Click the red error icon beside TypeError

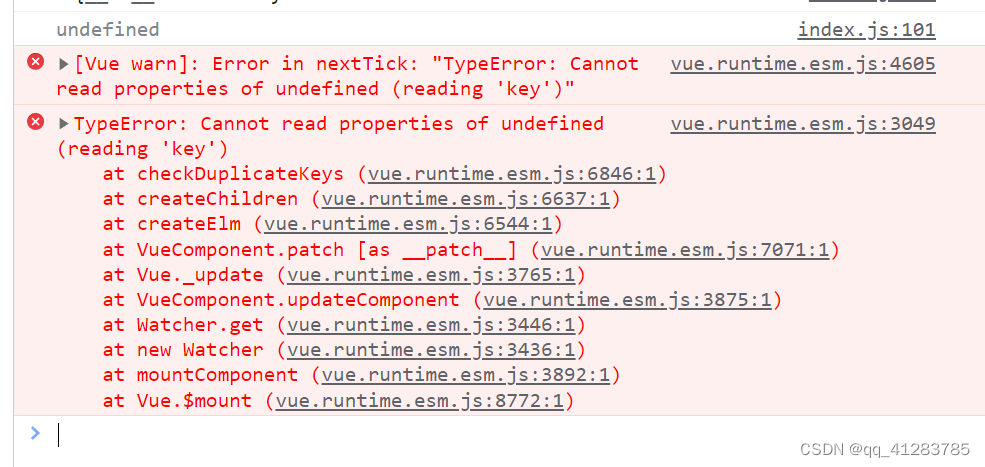pos(36,121)
